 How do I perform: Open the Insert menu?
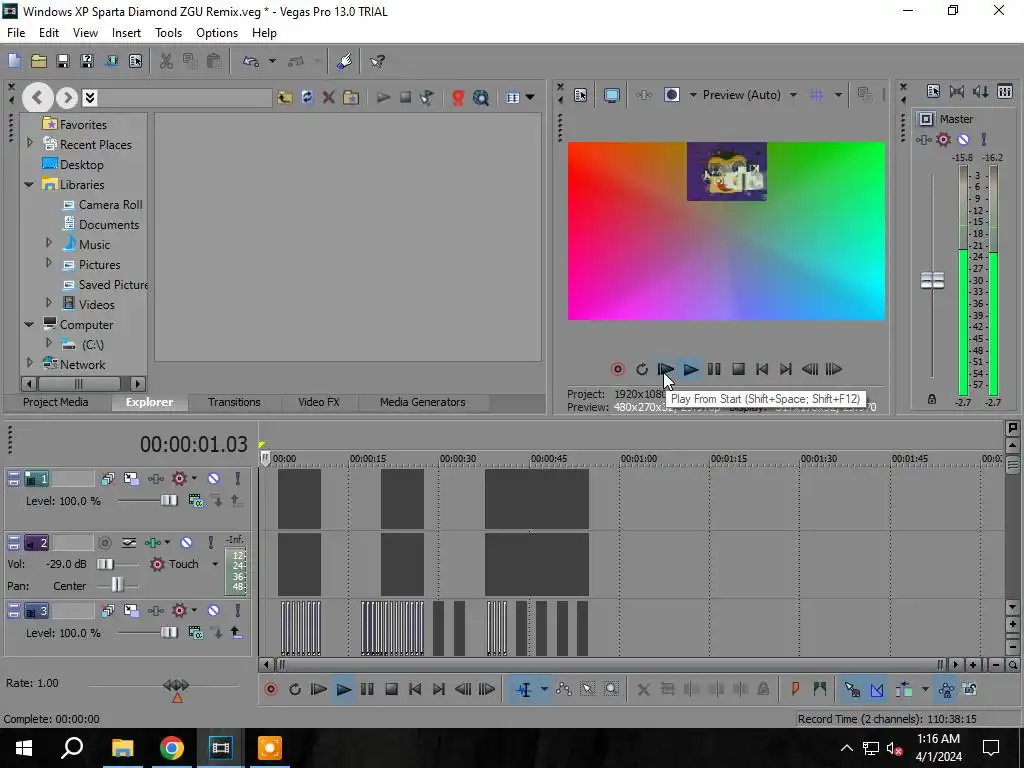click(x=126, y=33)
